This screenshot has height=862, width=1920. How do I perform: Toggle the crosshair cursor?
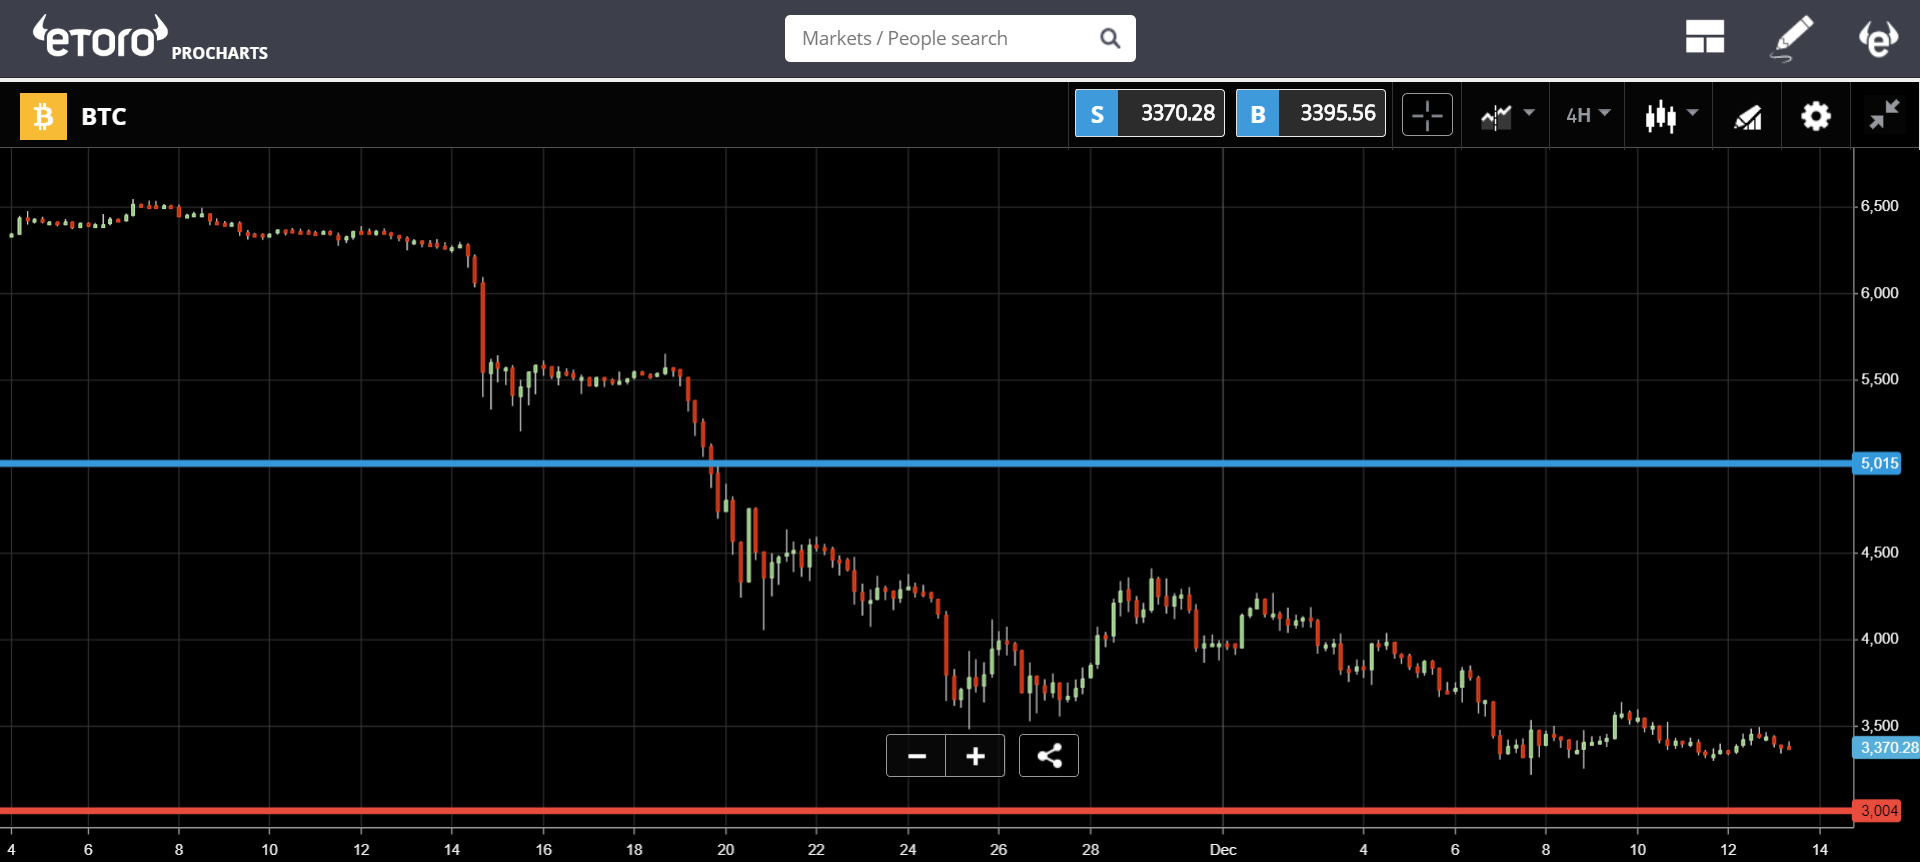click(1426, 116)
